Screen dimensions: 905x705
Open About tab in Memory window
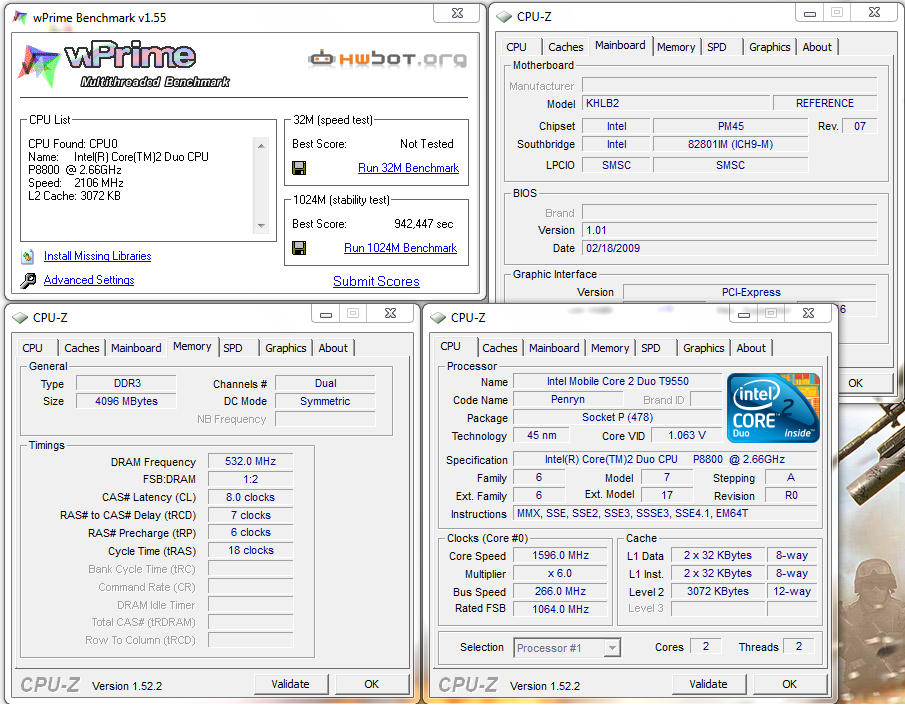point(334,348)
